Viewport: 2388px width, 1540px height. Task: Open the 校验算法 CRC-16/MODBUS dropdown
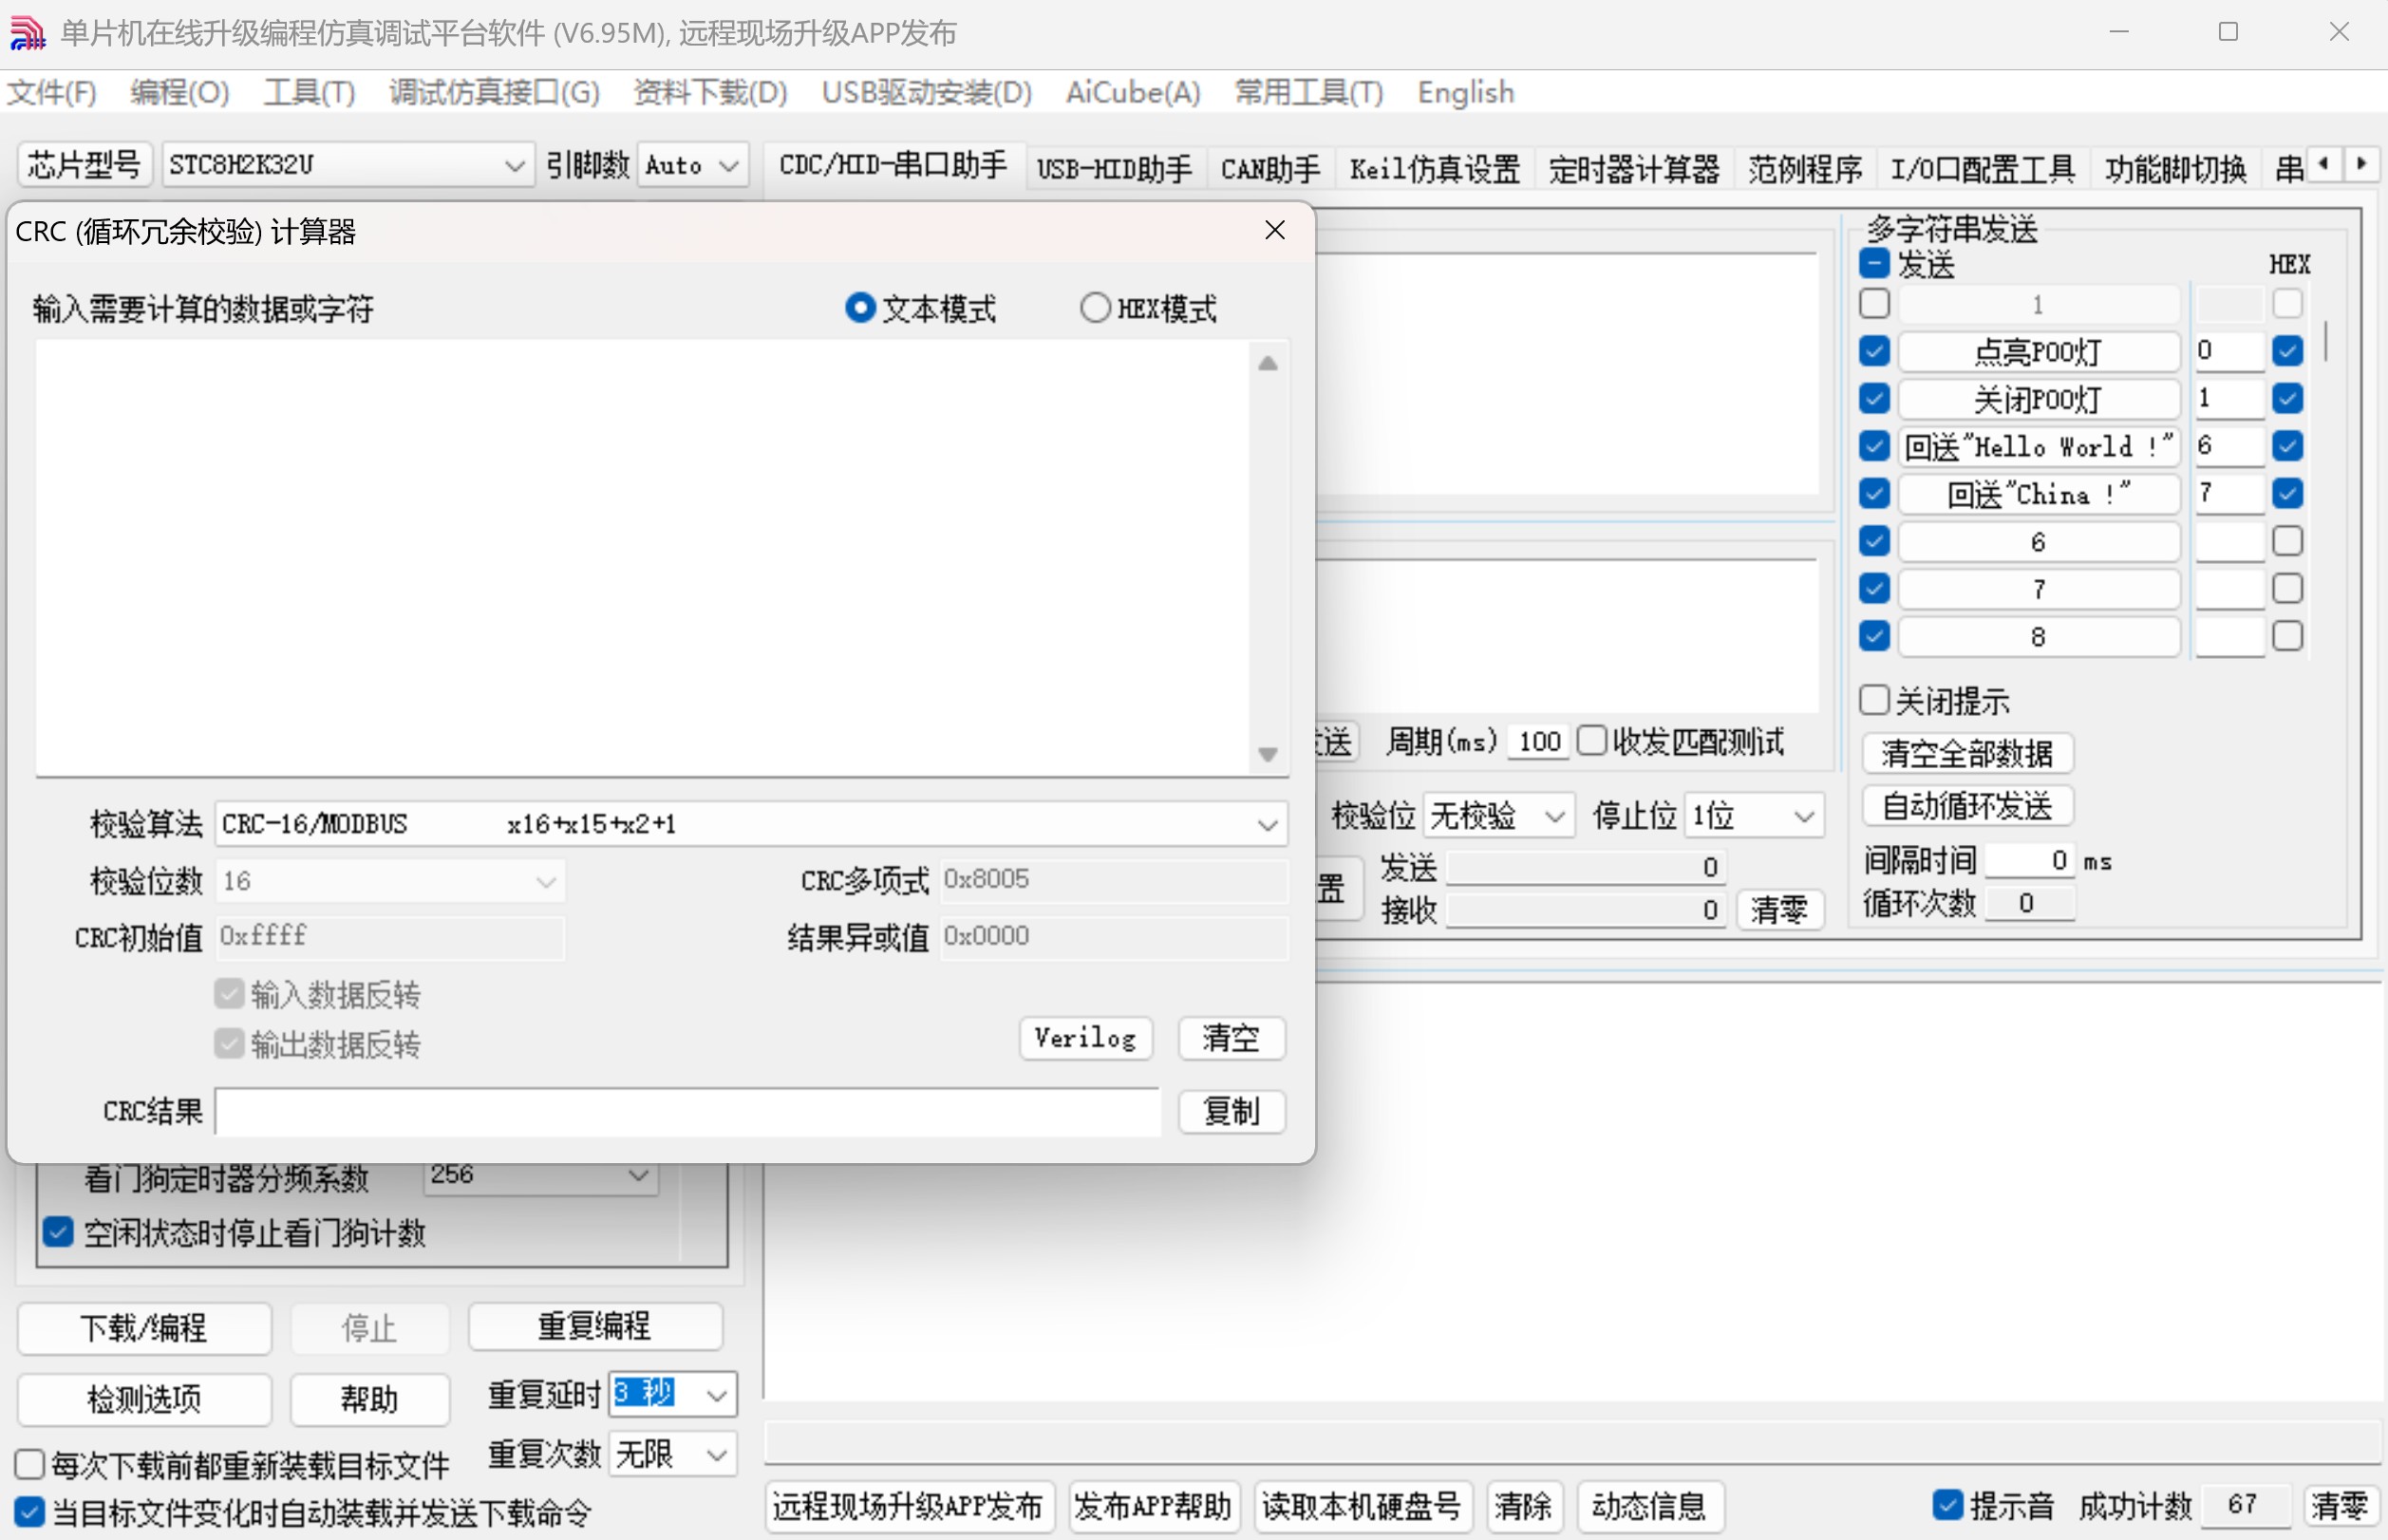tap(1266, 825)
